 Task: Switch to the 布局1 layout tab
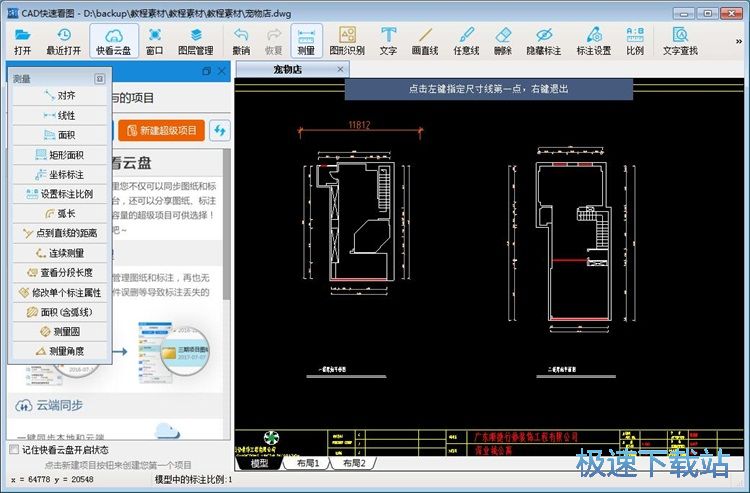pyautogui.click(x=302, y=463)
